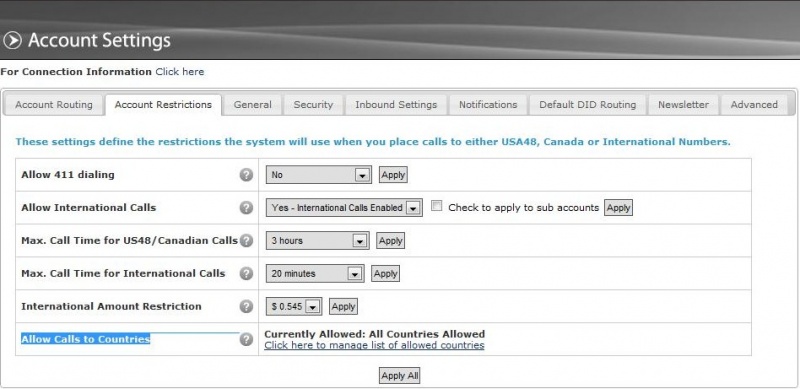The image size is (800, 389).
Task: Show help for Max. Call Time International Calls
Action: point(246,274)
